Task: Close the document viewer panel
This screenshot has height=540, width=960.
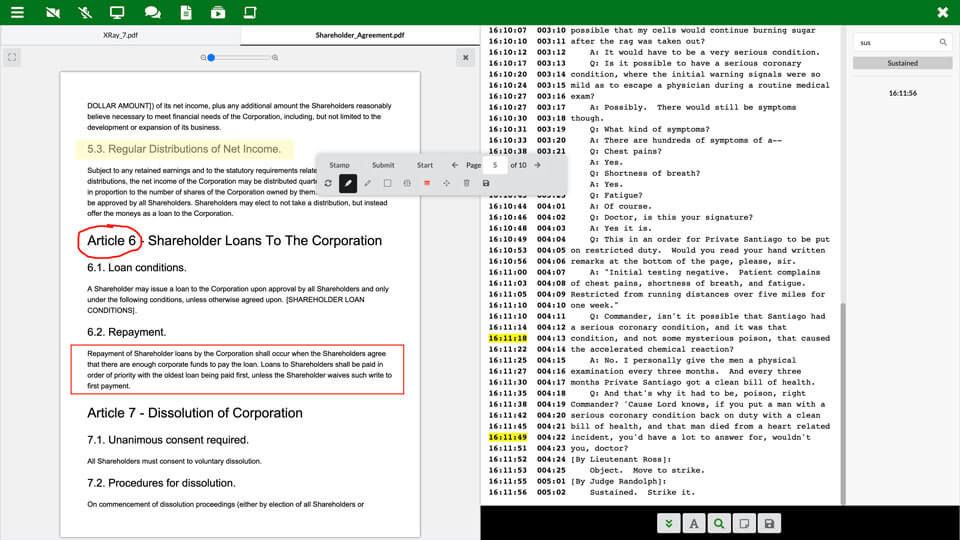Action: tap(465, 58)
